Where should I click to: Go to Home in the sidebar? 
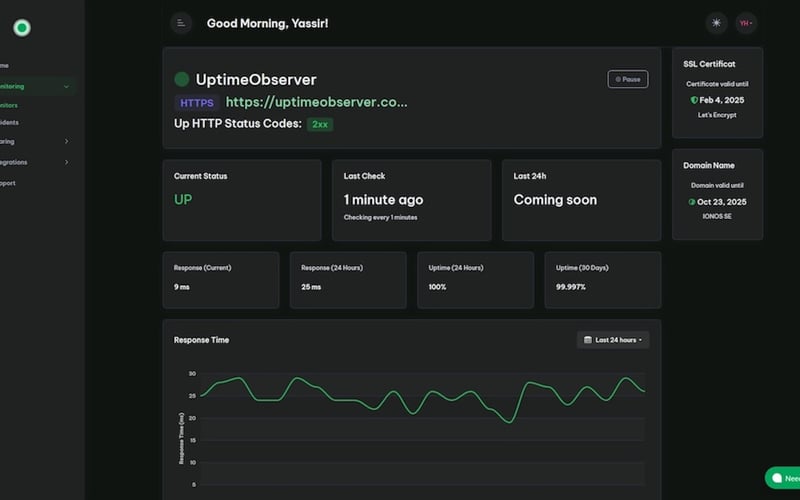[x=4, y=65]
